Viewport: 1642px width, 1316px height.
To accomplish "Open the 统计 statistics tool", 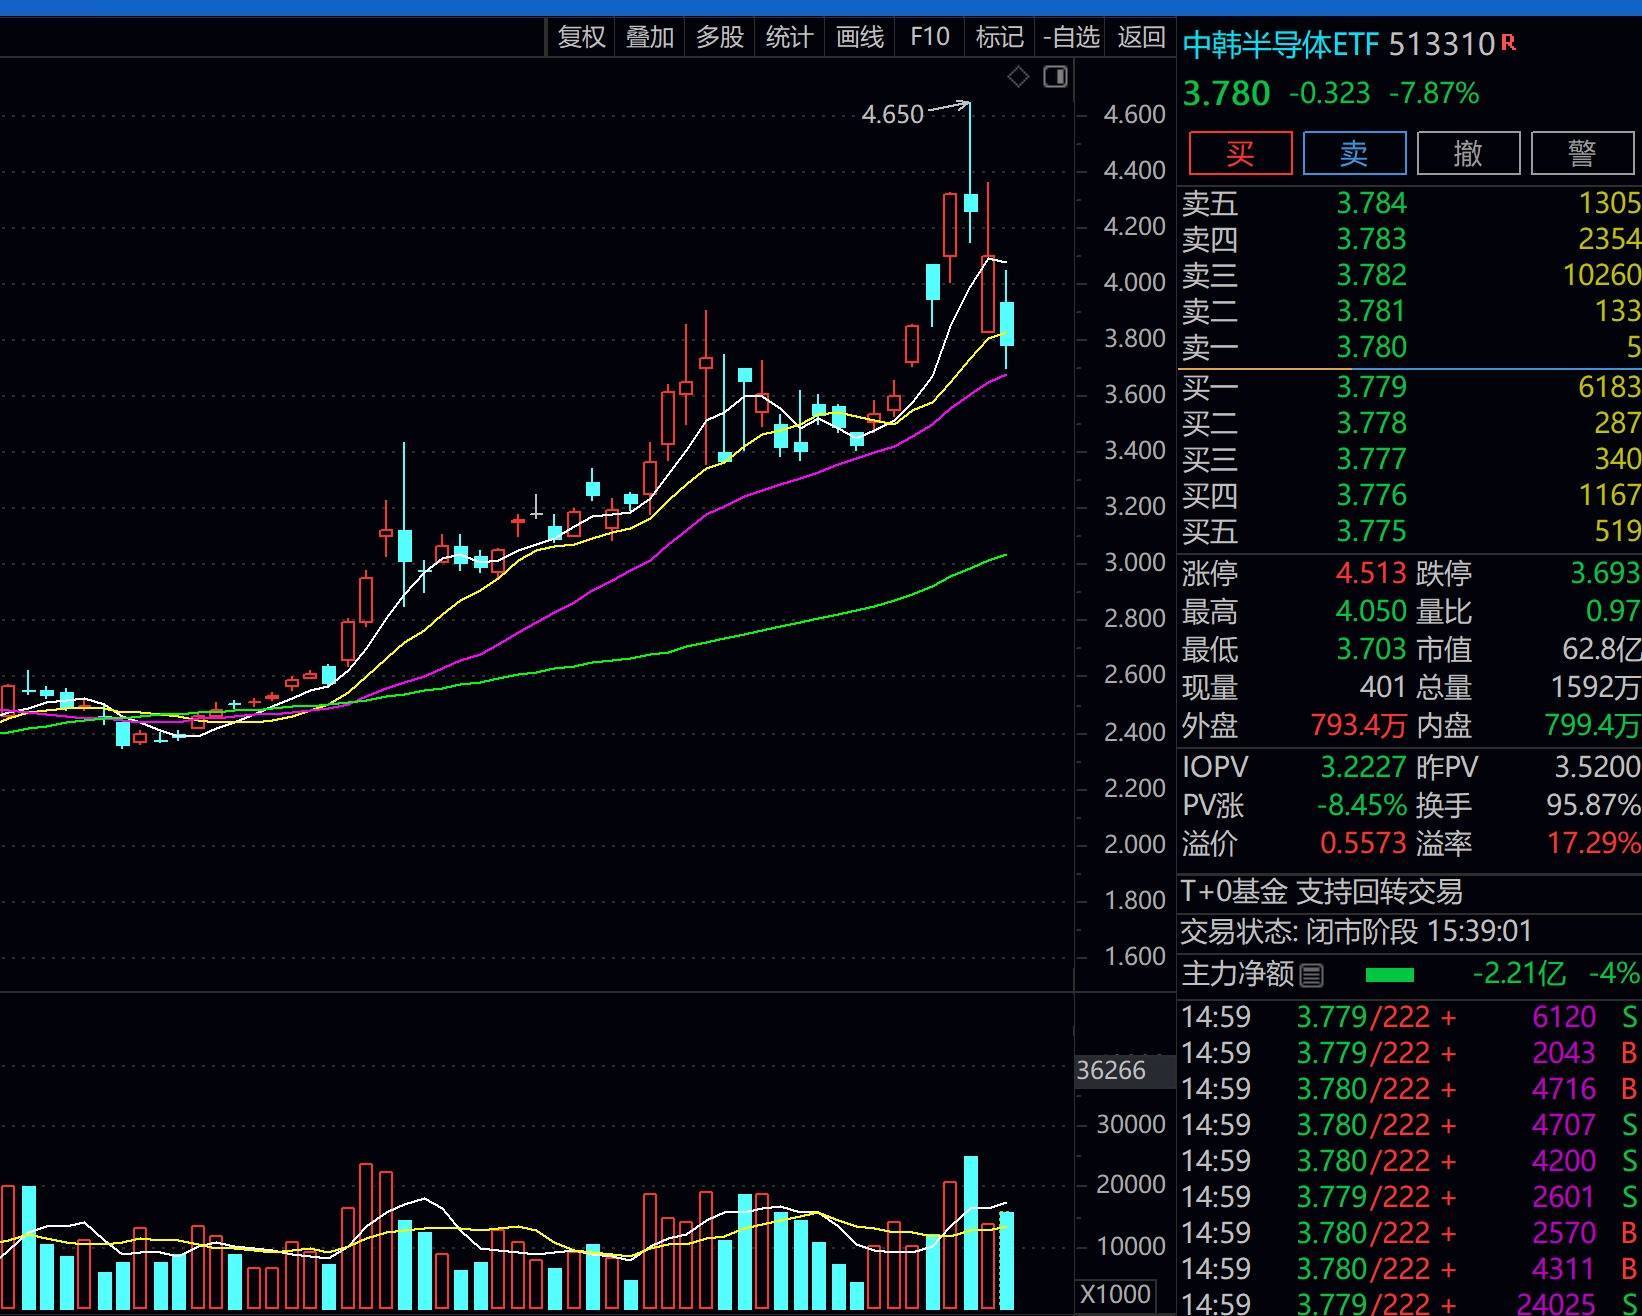I will pyautogui.click(x=789, y=37).
